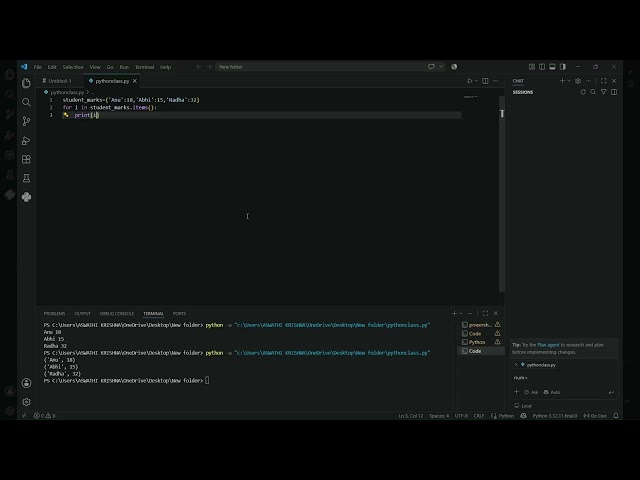Open the Copilot chat dropdown in title bar
640x480 pixels.
(x=441, y=67)
